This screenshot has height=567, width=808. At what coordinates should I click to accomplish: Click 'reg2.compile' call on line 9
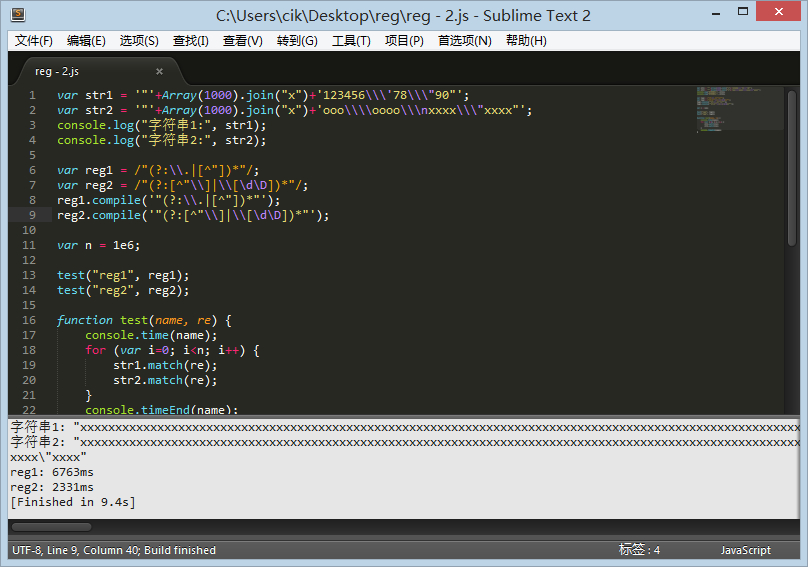pyautogui.click(x=193, y=215)
